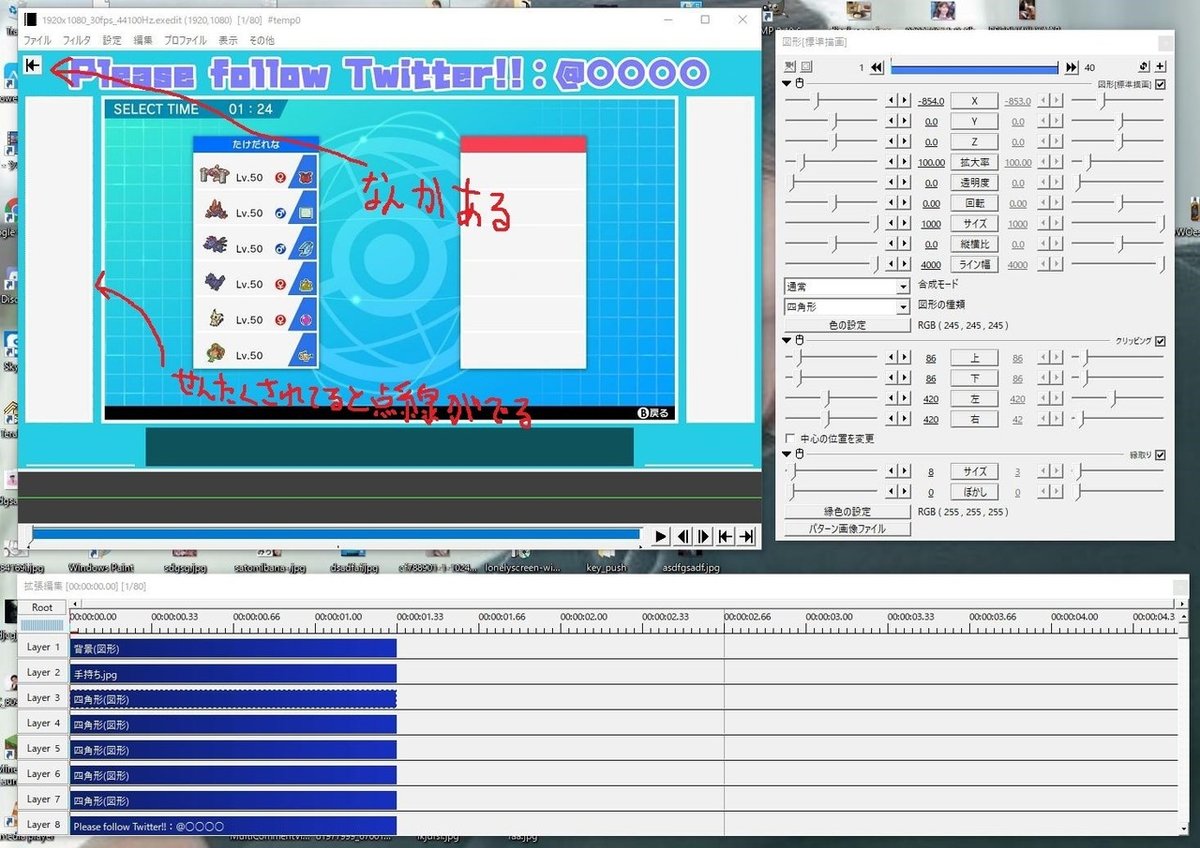Go to object start frame double-arrow icon
This screenshot has height=848, width=1200.
tap(877, 67)
